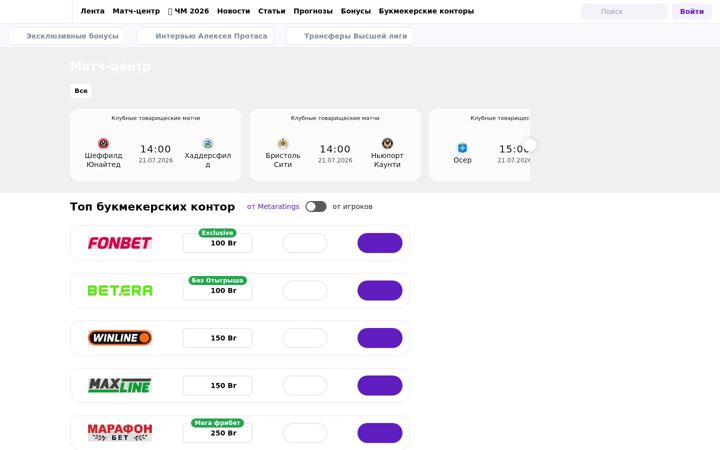Click the white pill button in Марафон Бет row
The height and width of the screenshot is (450, 720).
click(305, 433)
